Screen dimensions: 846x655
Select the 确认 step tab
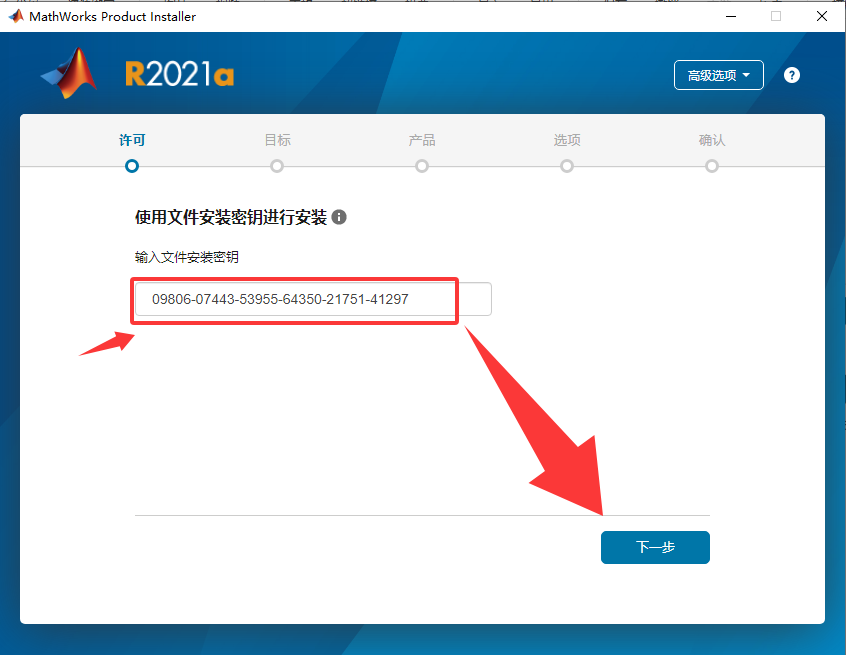tap(712, 140)
